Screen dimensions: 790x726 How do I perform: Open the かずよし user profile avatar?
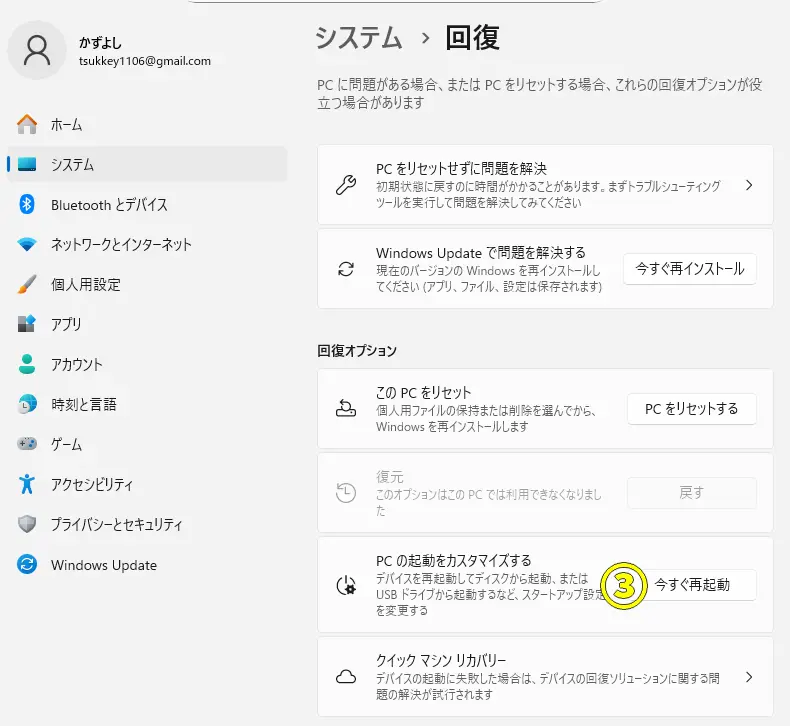tap(37, 51)
